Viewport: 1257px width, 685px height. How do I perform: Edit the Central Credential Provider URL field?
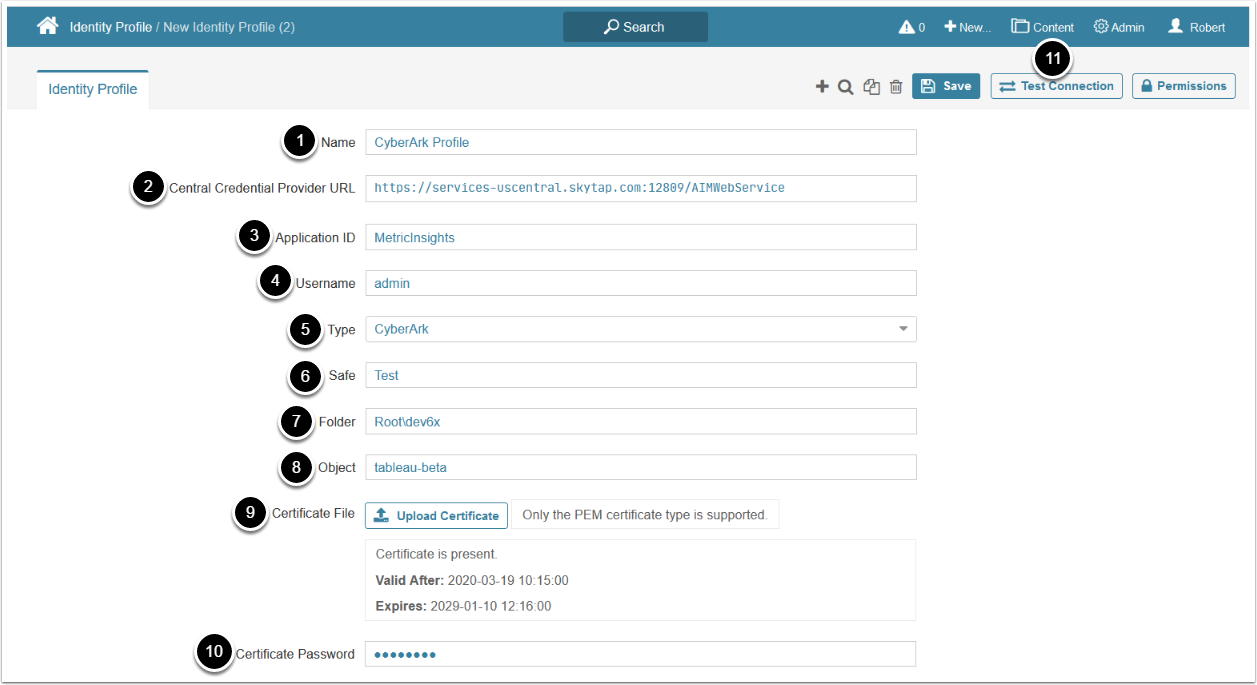641,188
